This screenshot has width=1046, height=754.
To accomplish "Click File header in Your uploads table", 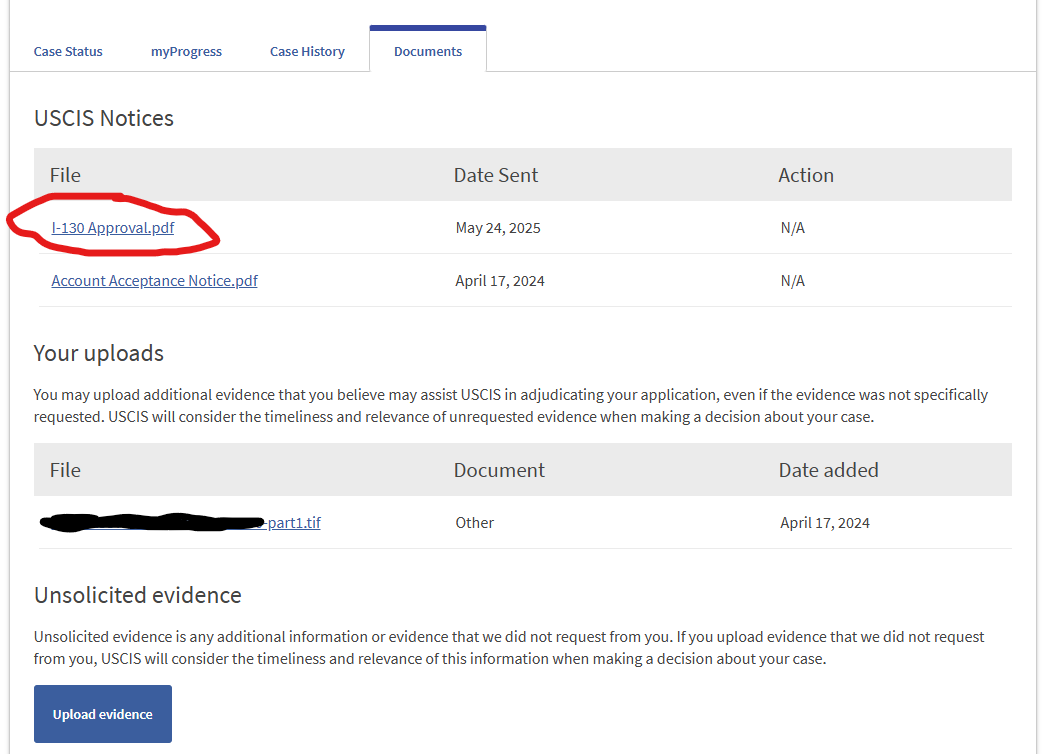I will (65, 470).
